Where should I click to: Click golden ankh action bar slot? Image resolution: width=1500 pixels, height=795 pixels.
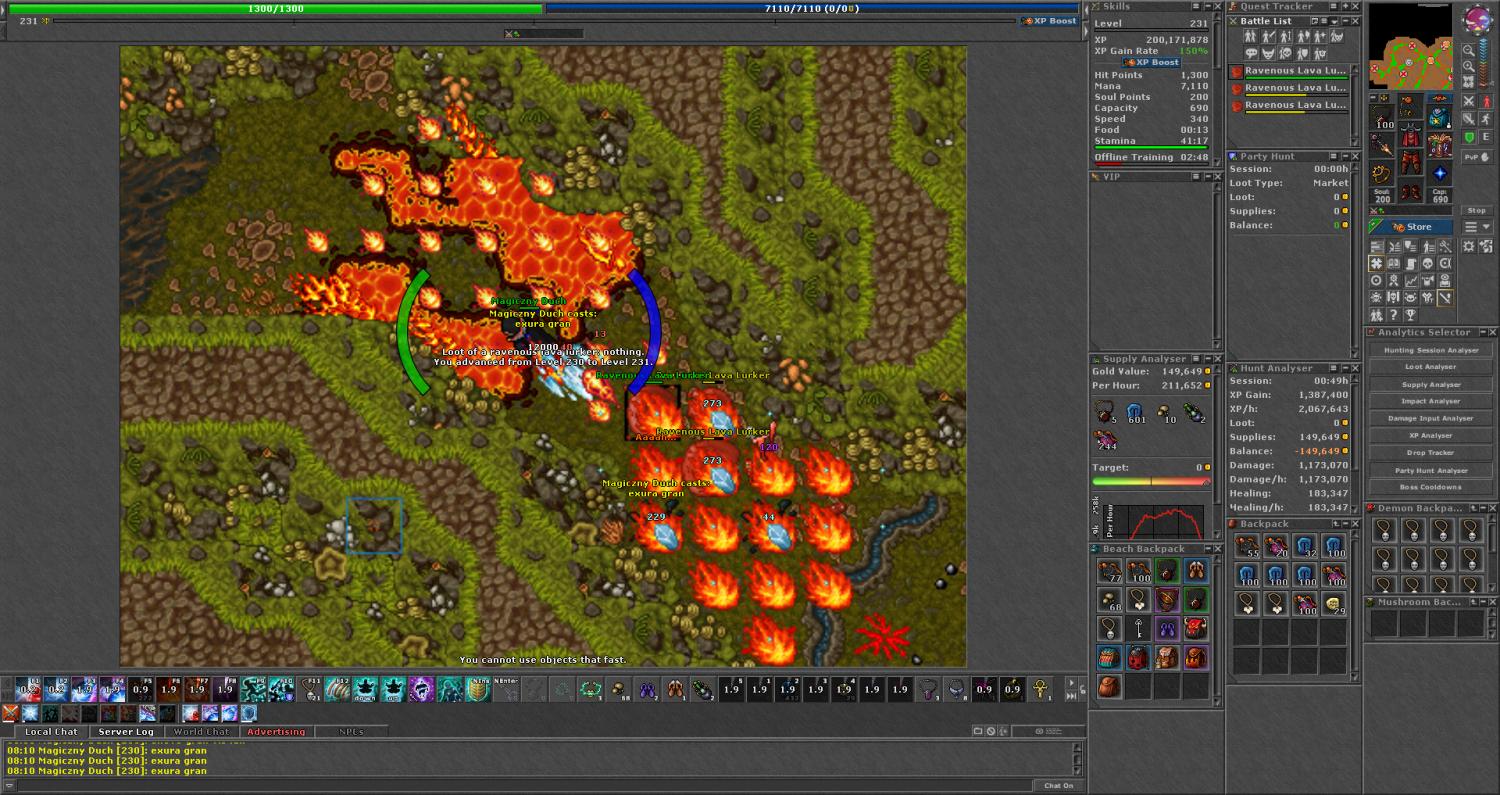tap(1041, 689)
